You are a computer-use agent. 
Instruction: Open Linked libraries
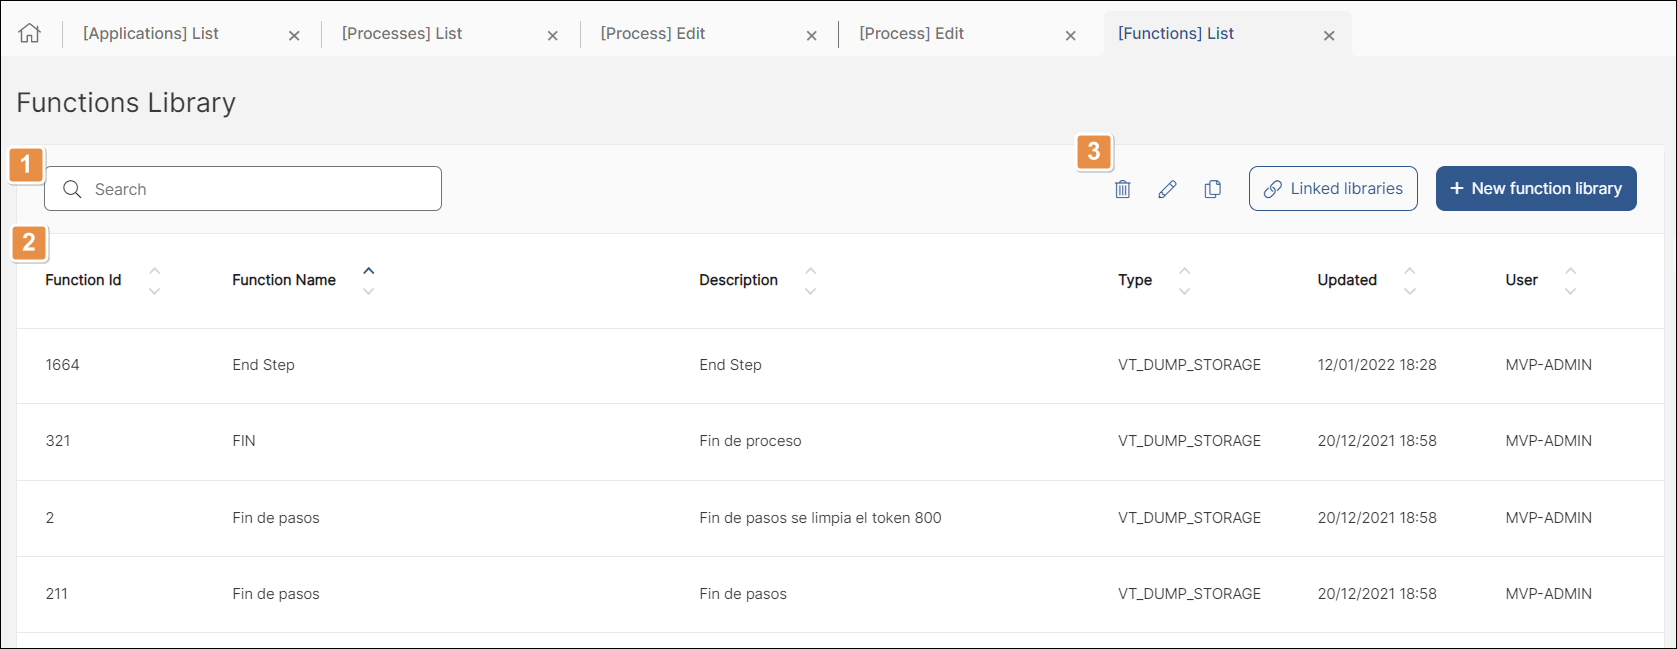point(1333,189)
